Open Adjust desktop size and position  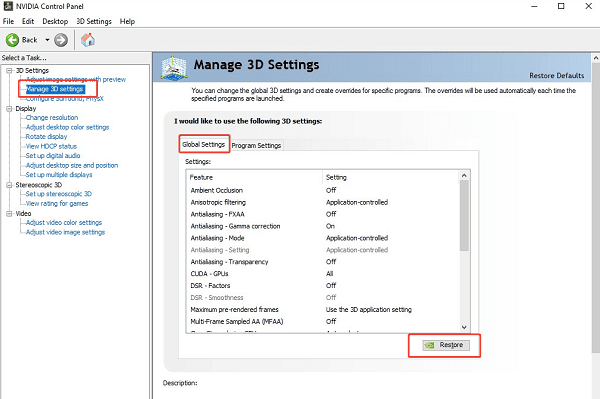coord(72,165)
